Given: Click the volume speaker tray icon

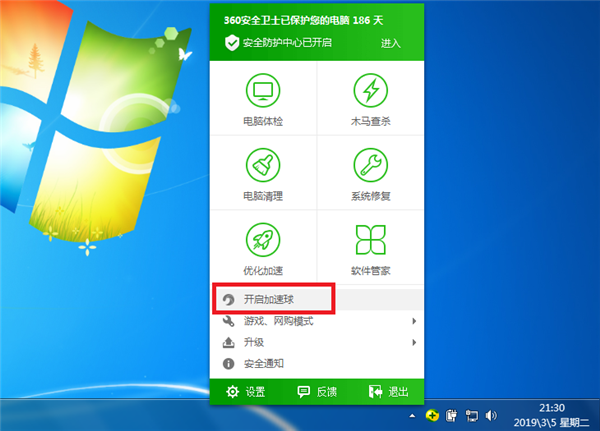Looking at the screenshot, I should (491, 415).
